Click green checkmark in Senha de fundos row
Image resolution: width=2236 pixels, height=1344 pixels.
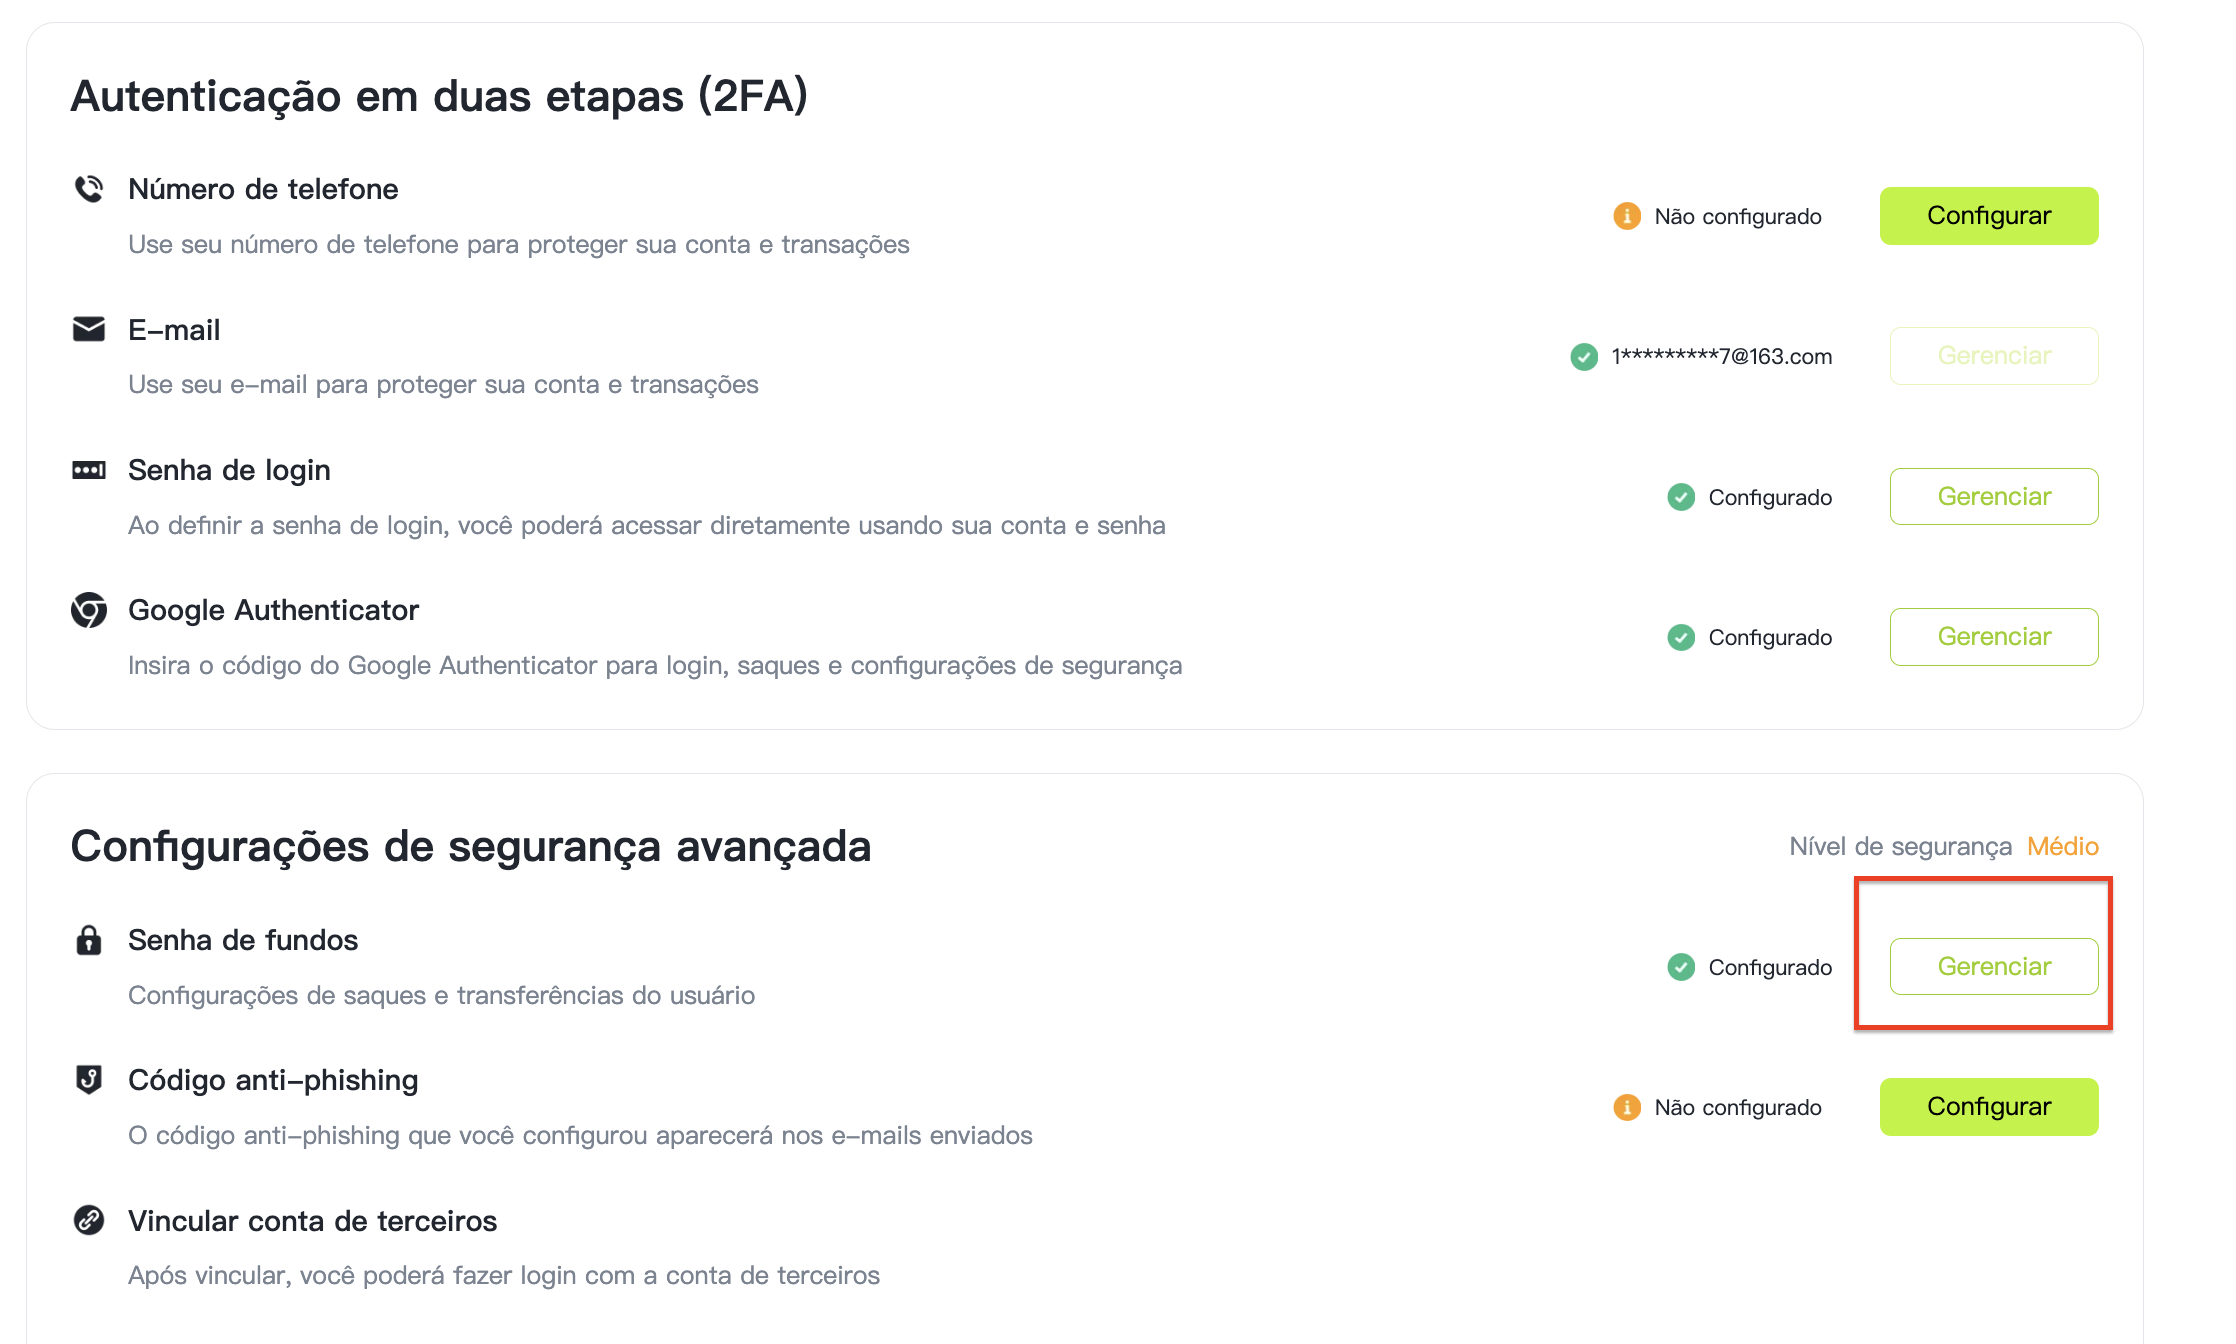[1681, 967]
